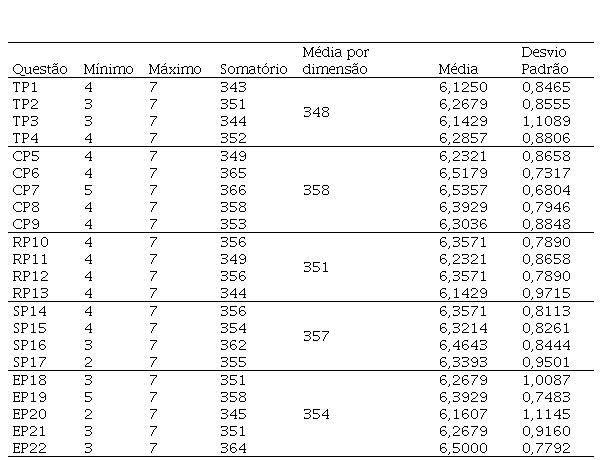Viewport: 616px width, 460px height.
Task: Click the RP13 row label
Action: pyautogui.click(x=30, y=292)
